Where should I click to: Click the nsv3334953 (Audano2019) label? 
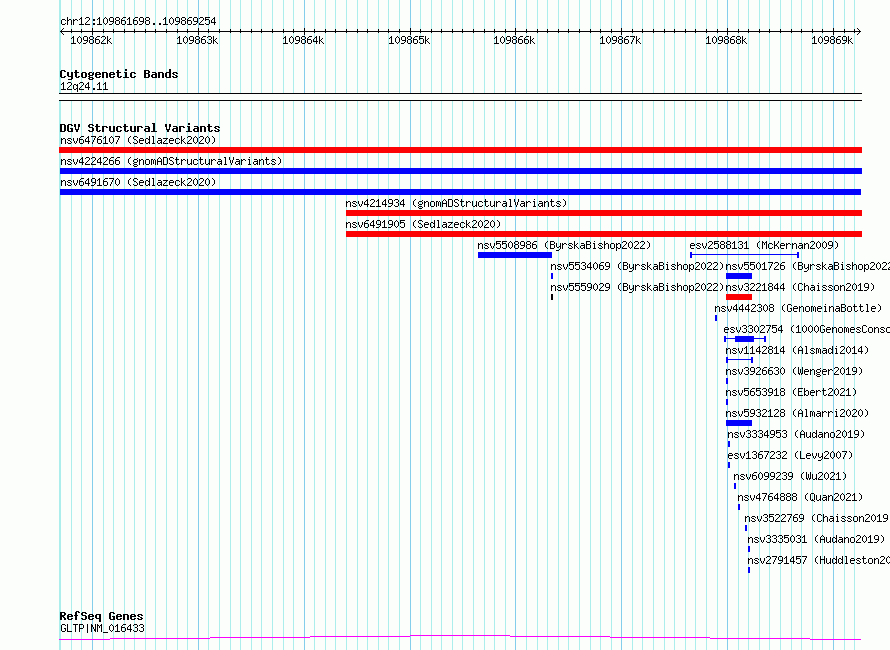coord(796,434)
